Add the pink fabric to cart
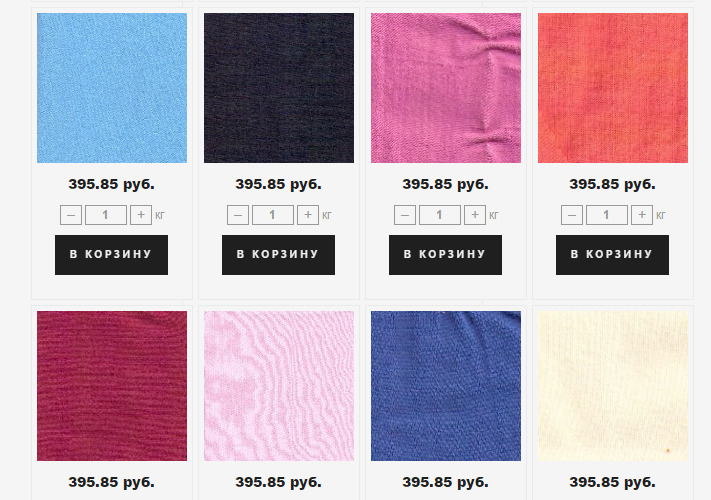The width and height of the screenshot is (711, 500). click(445, 255)
